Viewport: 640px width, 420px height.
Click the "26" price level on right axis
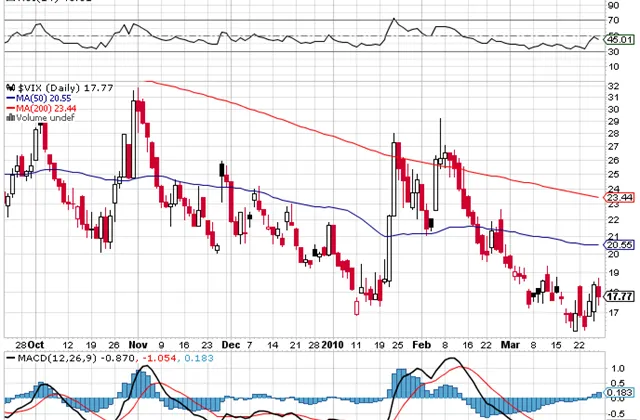613,160
